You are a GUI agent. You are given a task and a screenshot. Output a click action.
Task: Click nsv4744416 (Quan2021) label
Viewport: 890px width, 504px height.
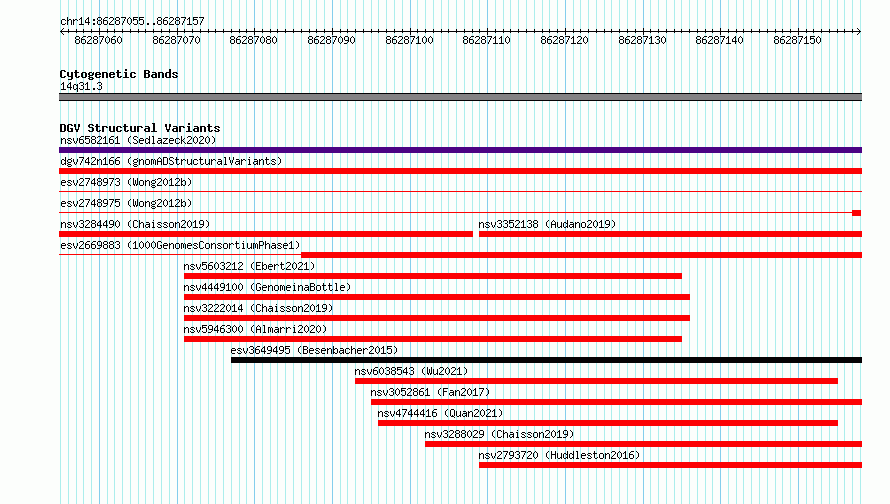[x=440, y=413]
